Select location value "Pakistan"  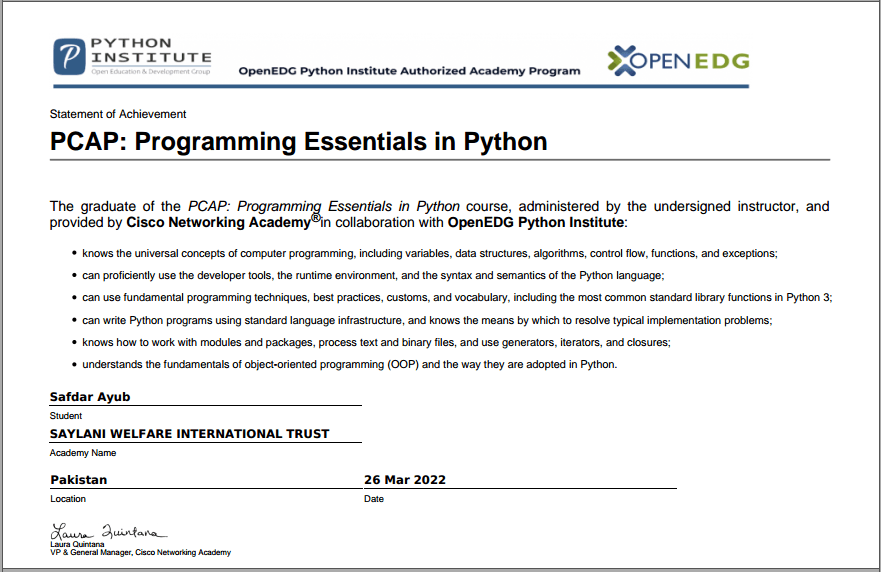[x=79, y=480]
